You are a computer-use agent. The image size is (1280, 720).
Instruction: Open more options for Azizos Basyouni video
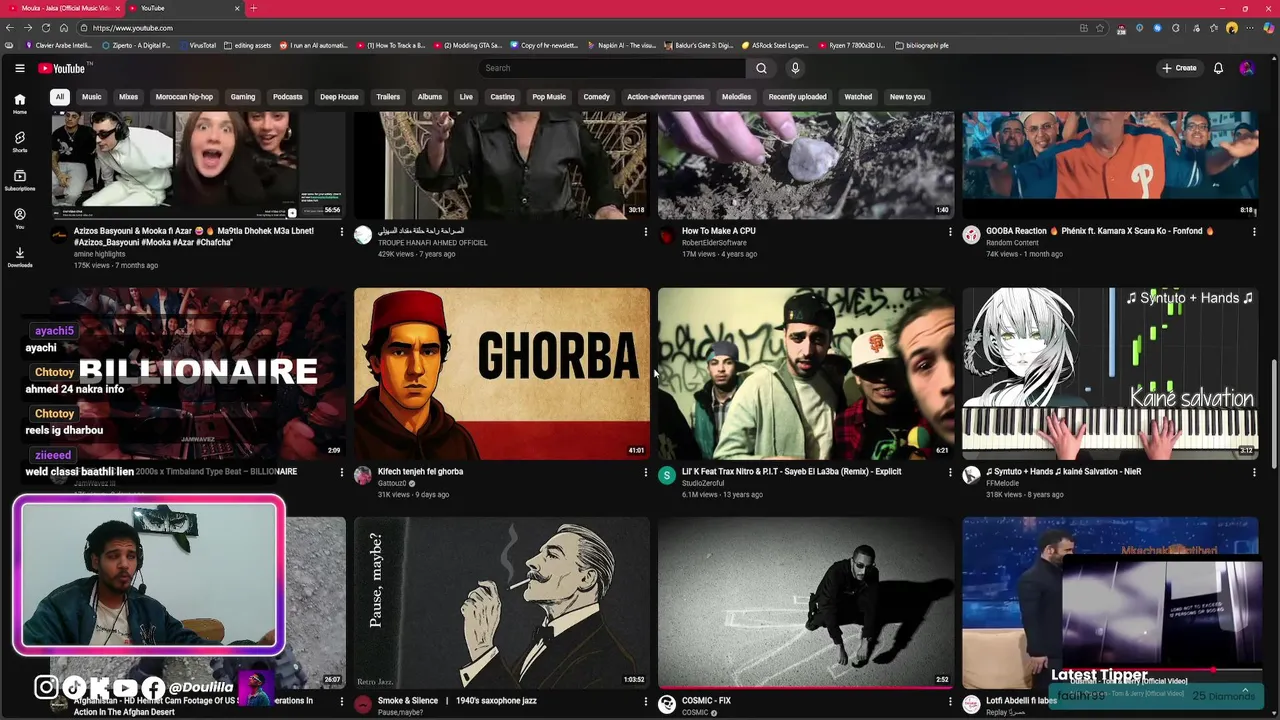click(x=341, y=232)
